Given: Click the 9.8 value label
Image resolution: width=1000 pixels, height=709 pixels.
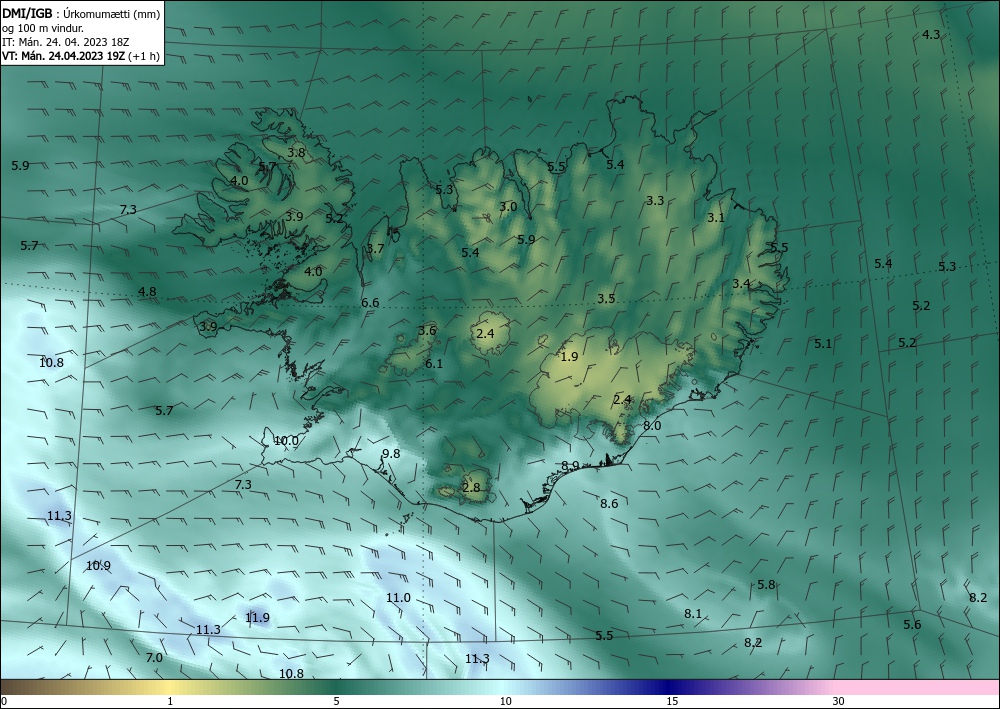Looking at the screenshot, I should [390, 453].
